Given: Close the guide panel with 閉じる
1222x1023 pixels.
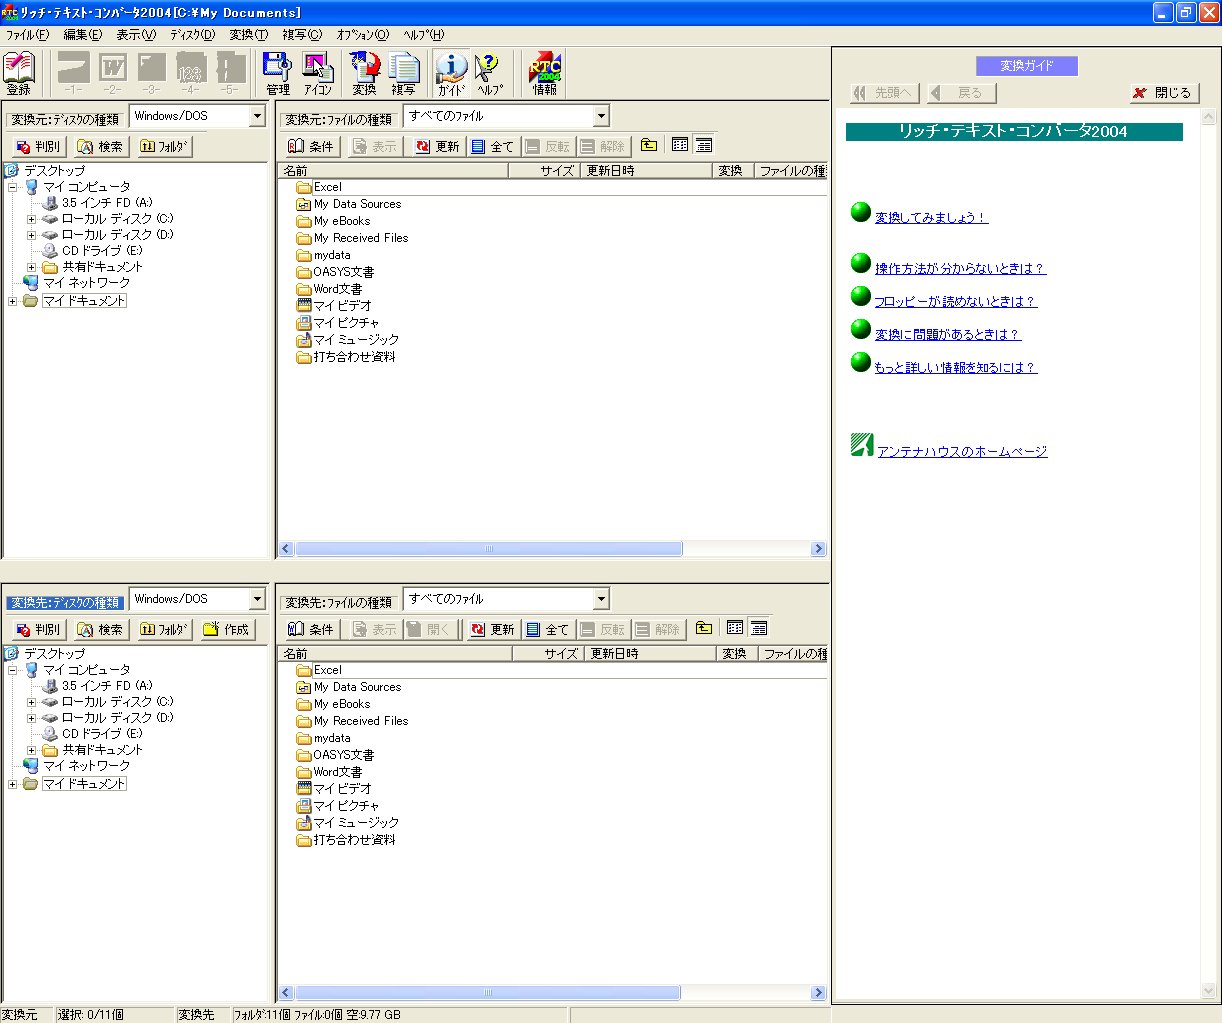Looking at the screenshot, I should 1164,93.
